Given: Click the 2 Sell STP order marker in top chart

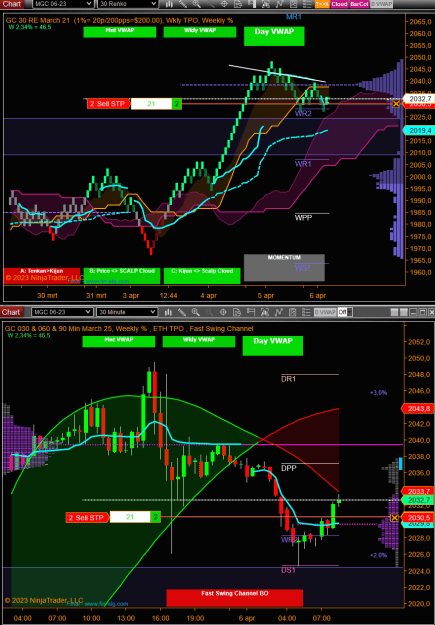Looking at the screenshot, I should click(x=108, y=104).
